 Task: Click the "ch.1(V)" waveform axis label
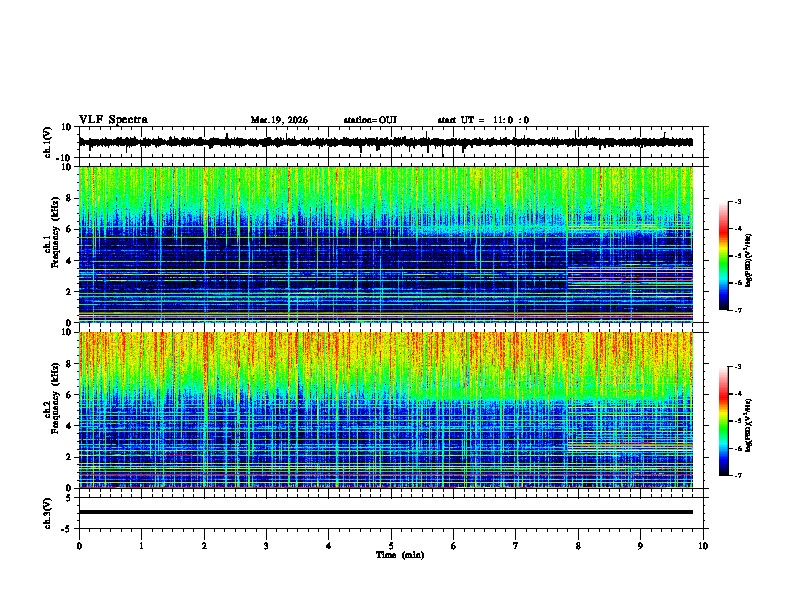coord(48,142)
